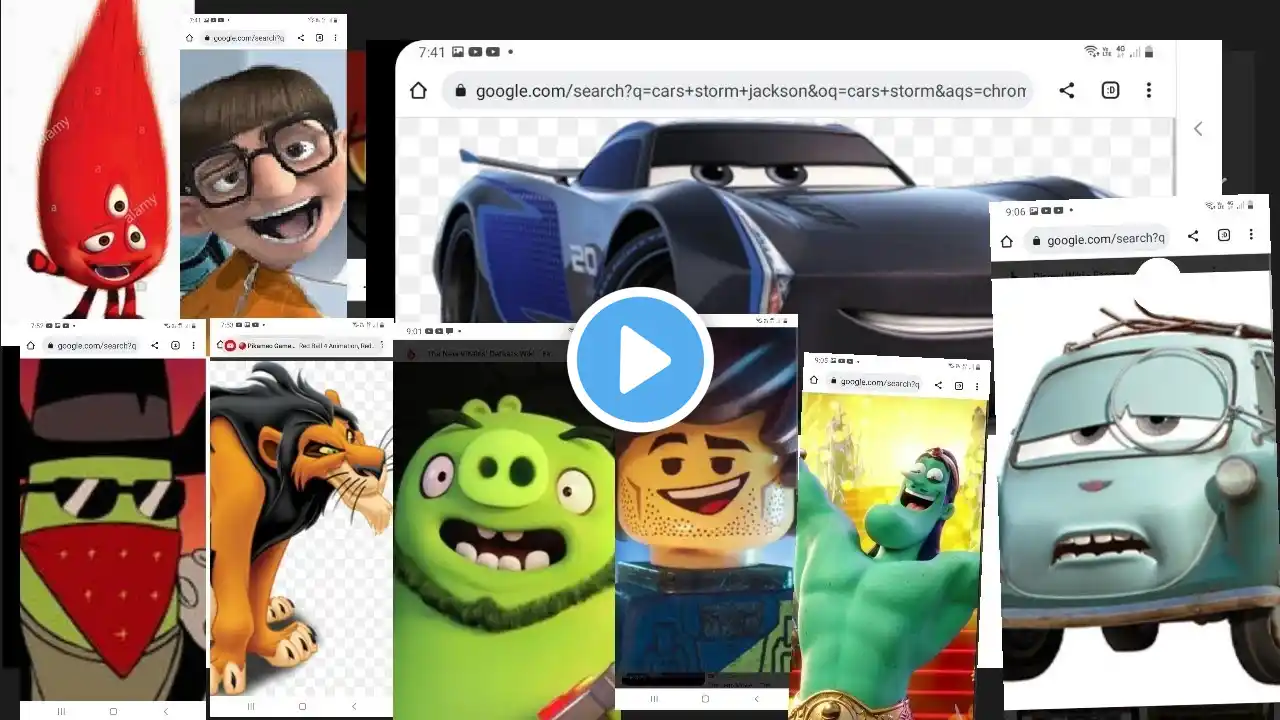The height and width of the screenshot is (720, 1280).
Task: Open three-dot menu in the red bandana window
Action: [x=193, y=346]
